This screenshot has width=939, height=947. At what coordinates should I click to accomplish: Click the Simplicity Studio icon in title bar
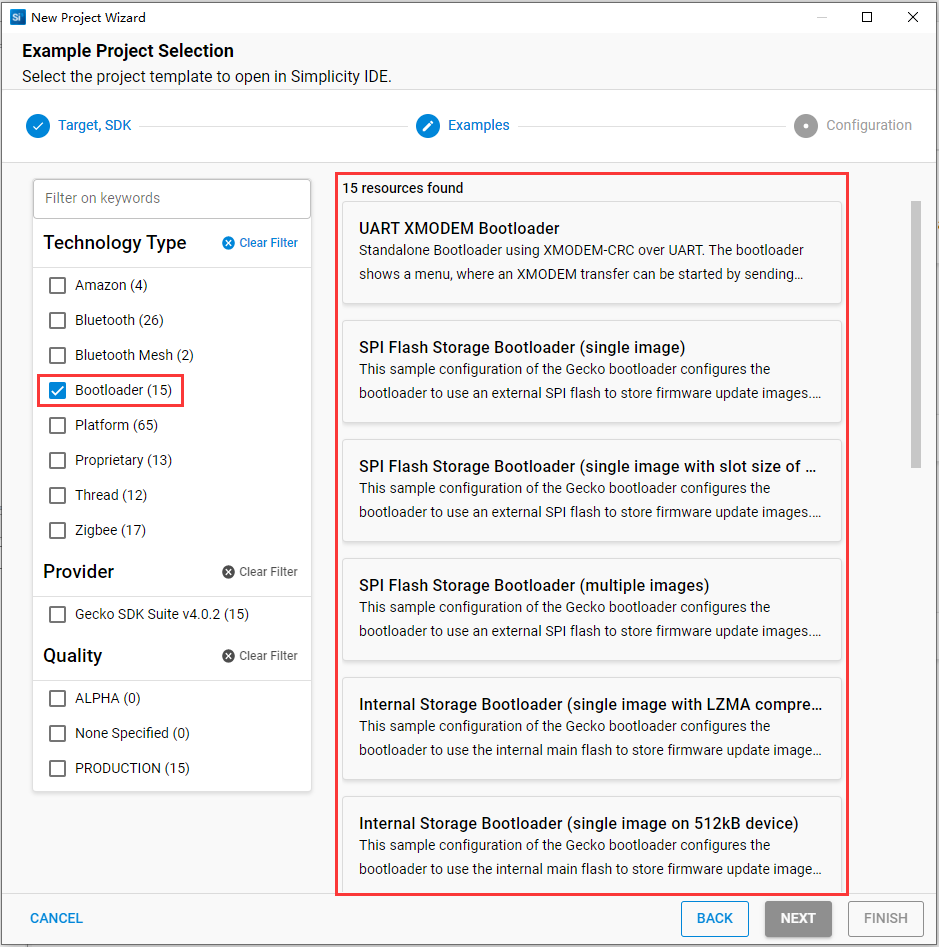[18, 17]
